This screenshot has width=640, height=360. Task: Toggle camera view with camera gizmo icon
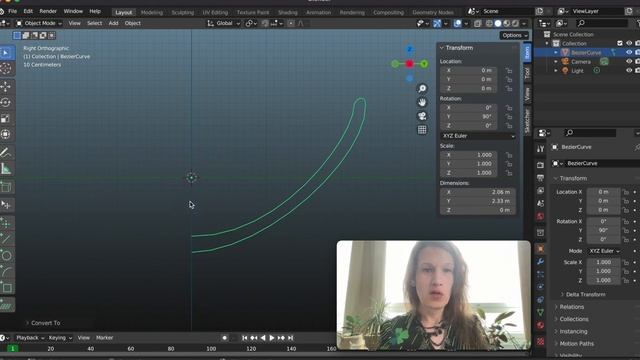pyautogui.click(x=422, y=116)
